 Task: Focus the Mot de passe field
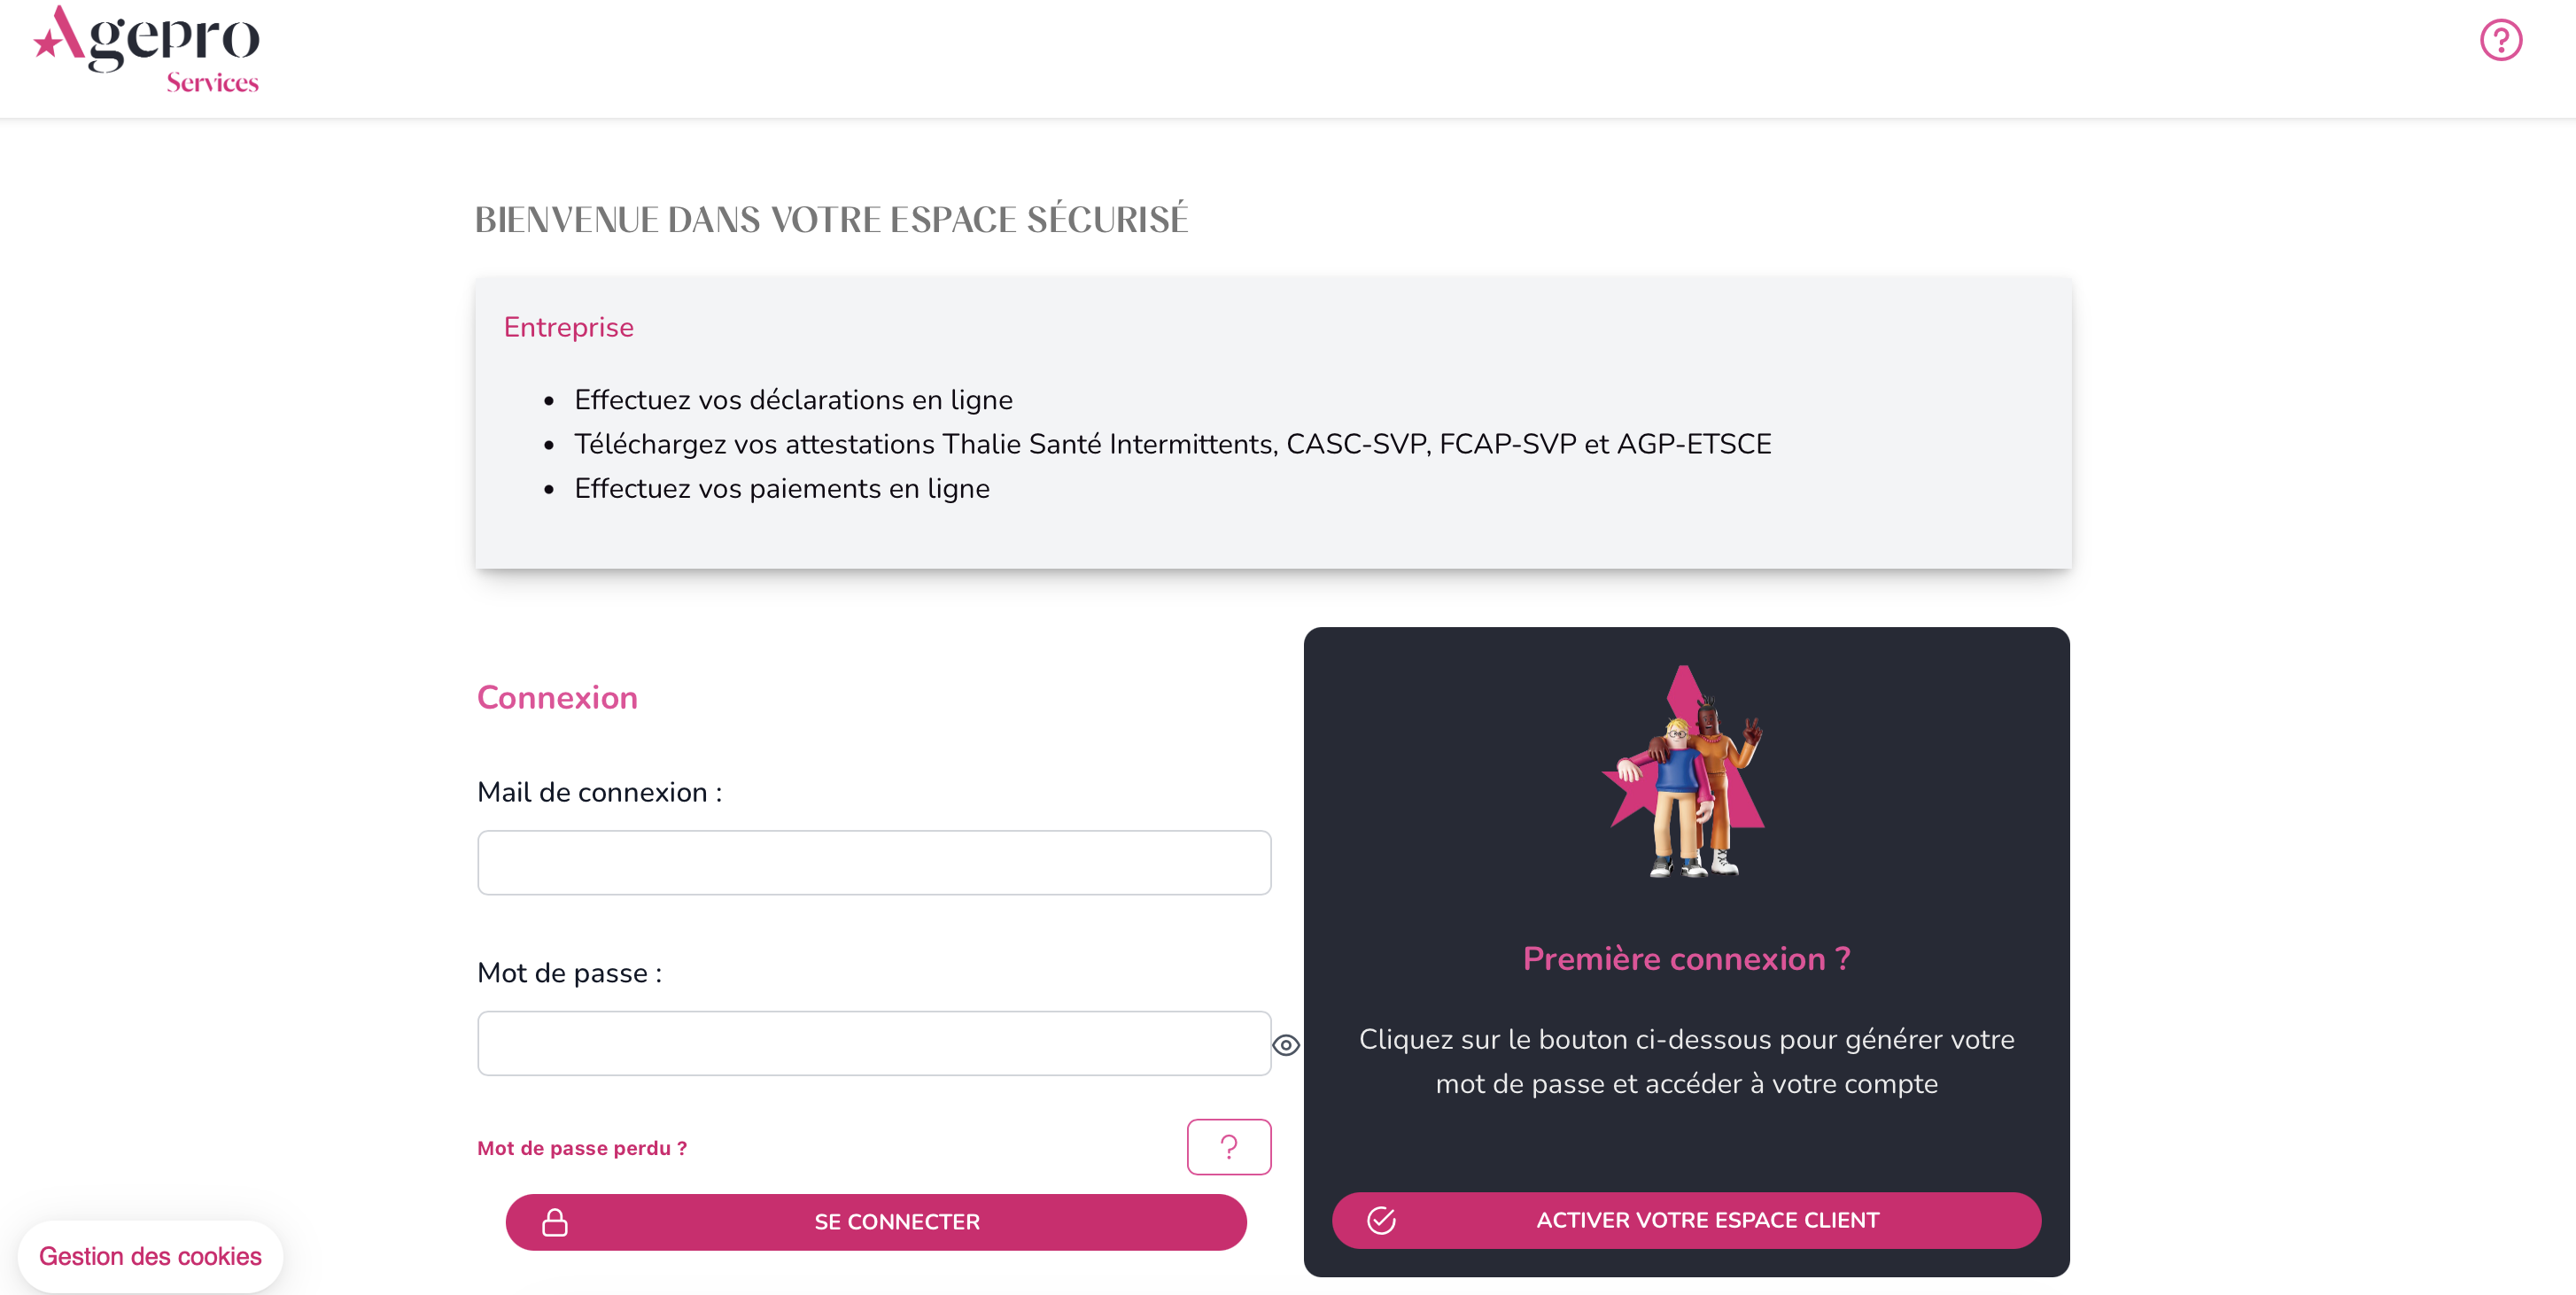[x=874, y=1043]
